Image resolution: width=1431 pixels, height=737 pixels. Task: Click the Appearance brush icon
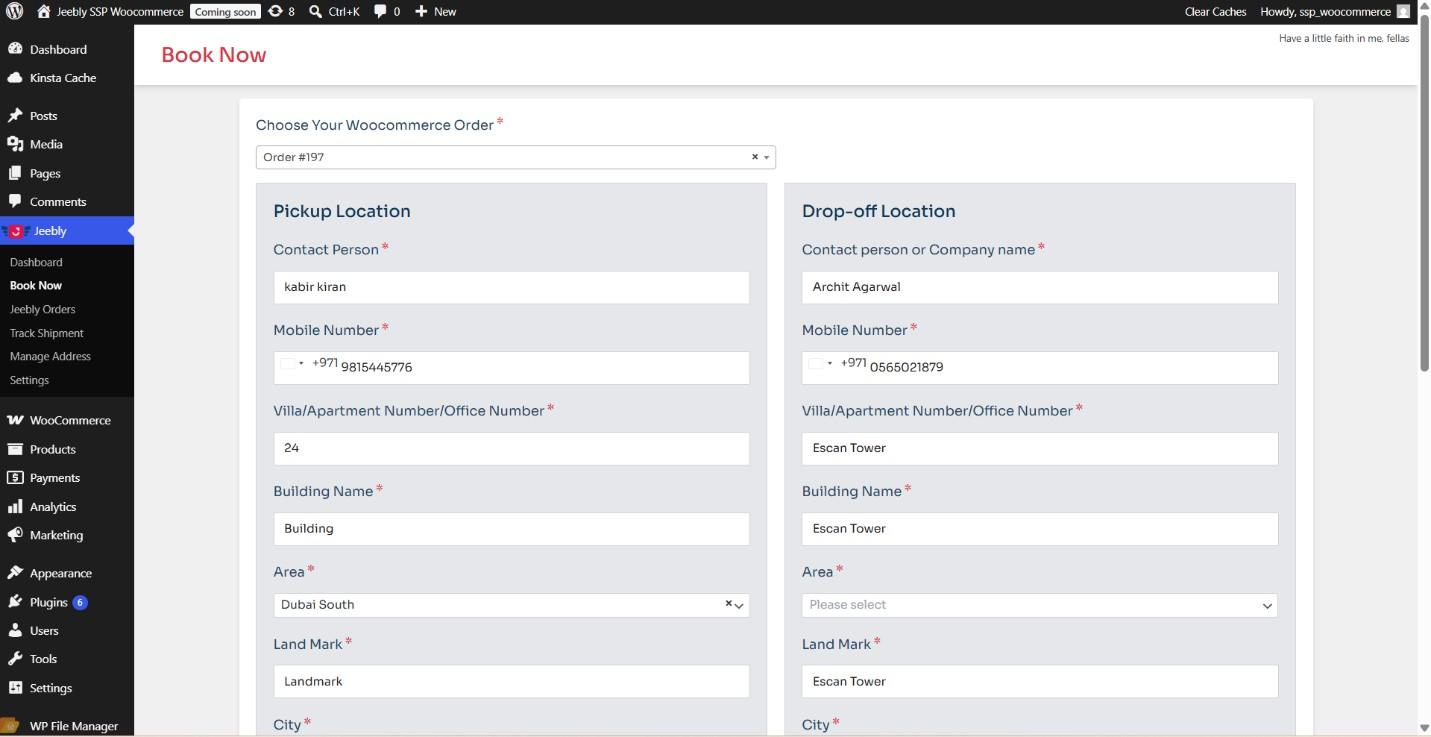(x=15, y=573)
